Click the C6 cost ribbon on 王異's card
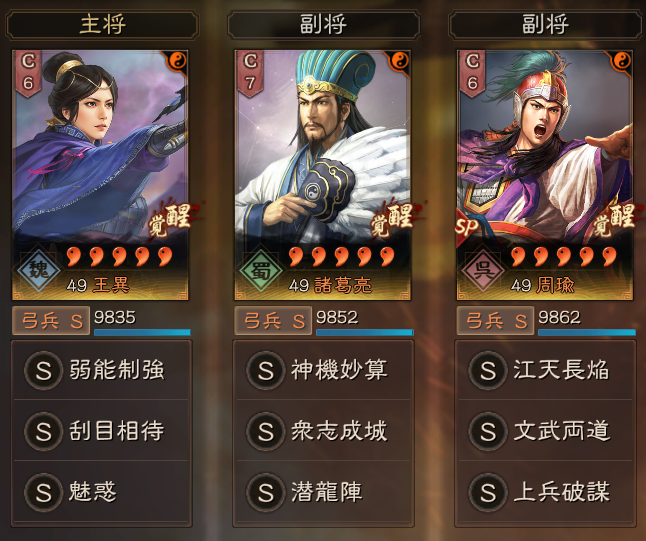This screenshot has width=646, height=541. (28, 73)
